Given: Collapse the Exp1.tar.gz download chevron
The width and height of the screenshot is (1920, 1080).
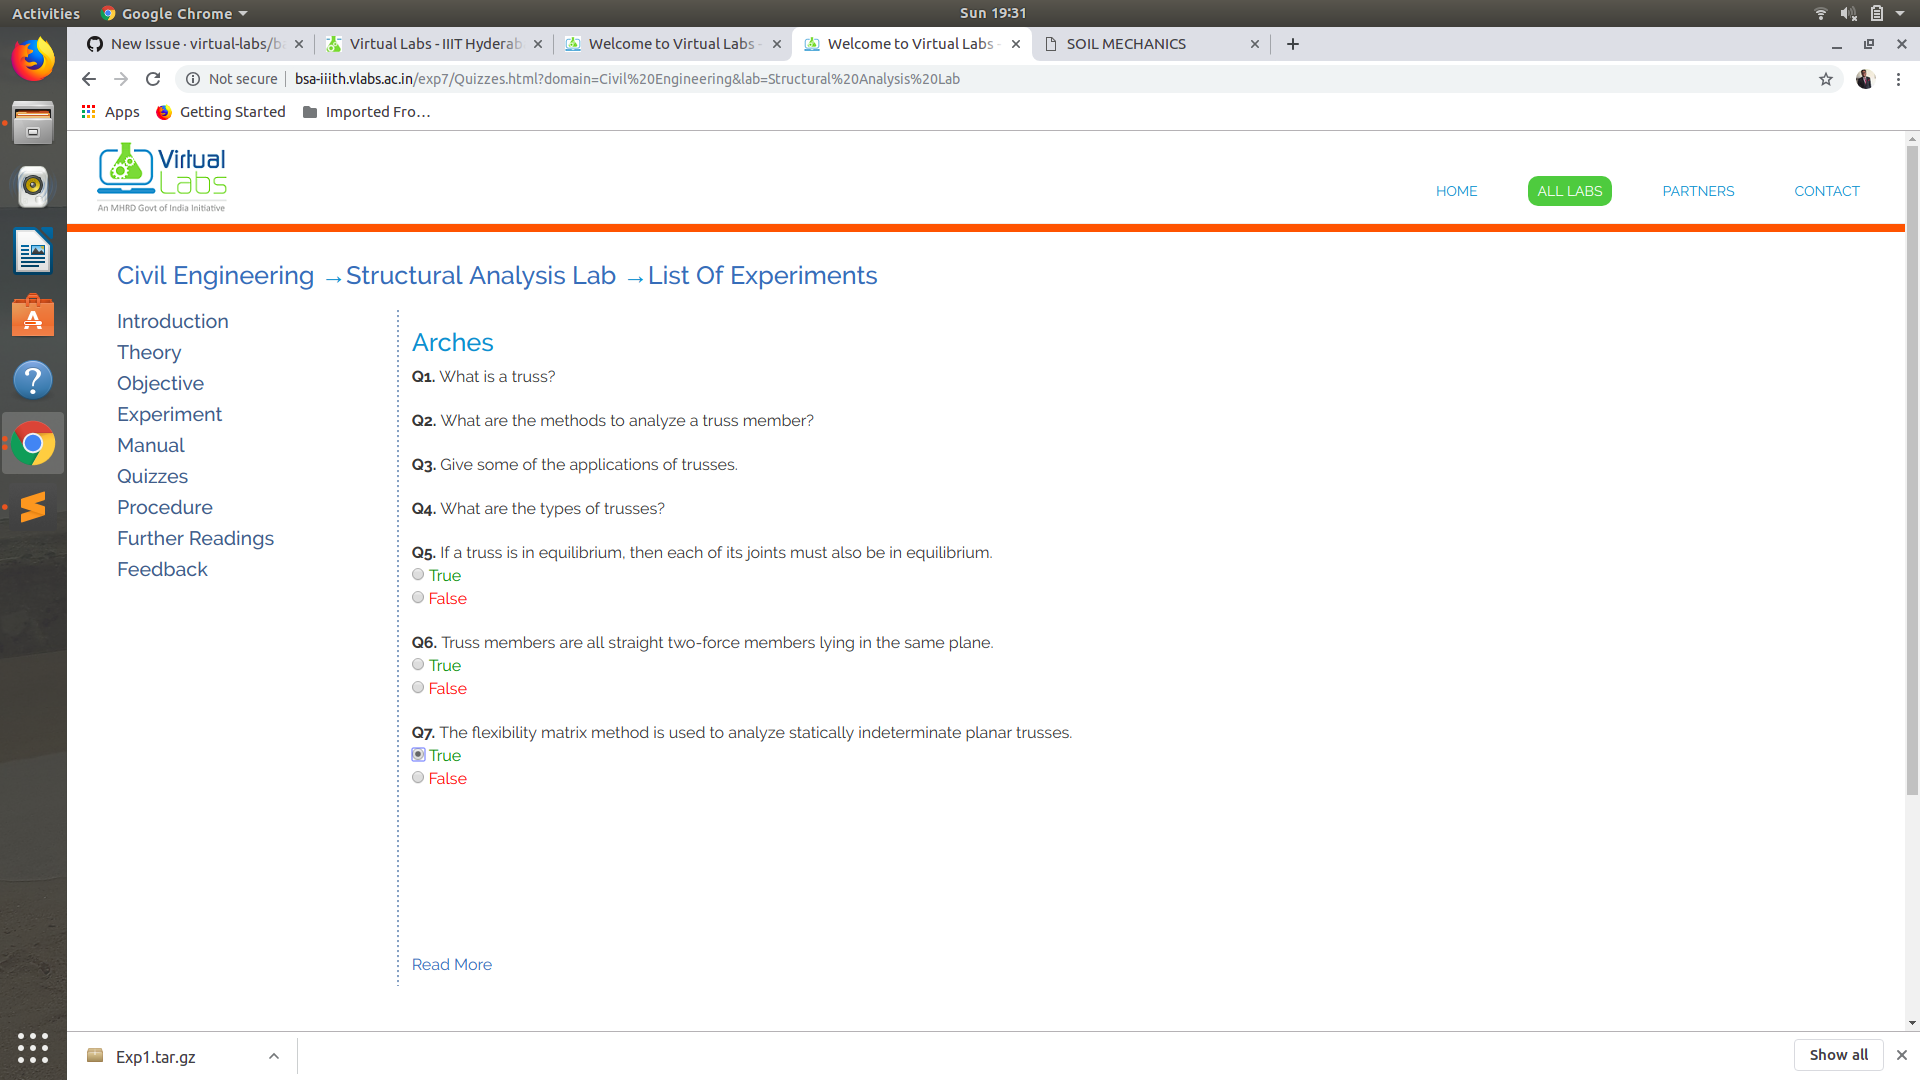Looking at the screenshot, I should 273,1055.
